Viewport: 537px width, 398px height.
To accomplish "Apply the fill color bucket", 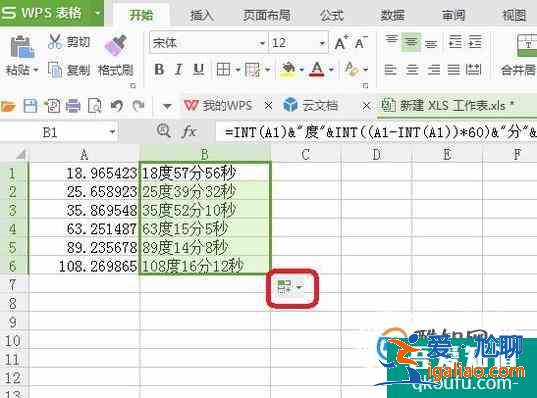I will [x=288, y=69].
